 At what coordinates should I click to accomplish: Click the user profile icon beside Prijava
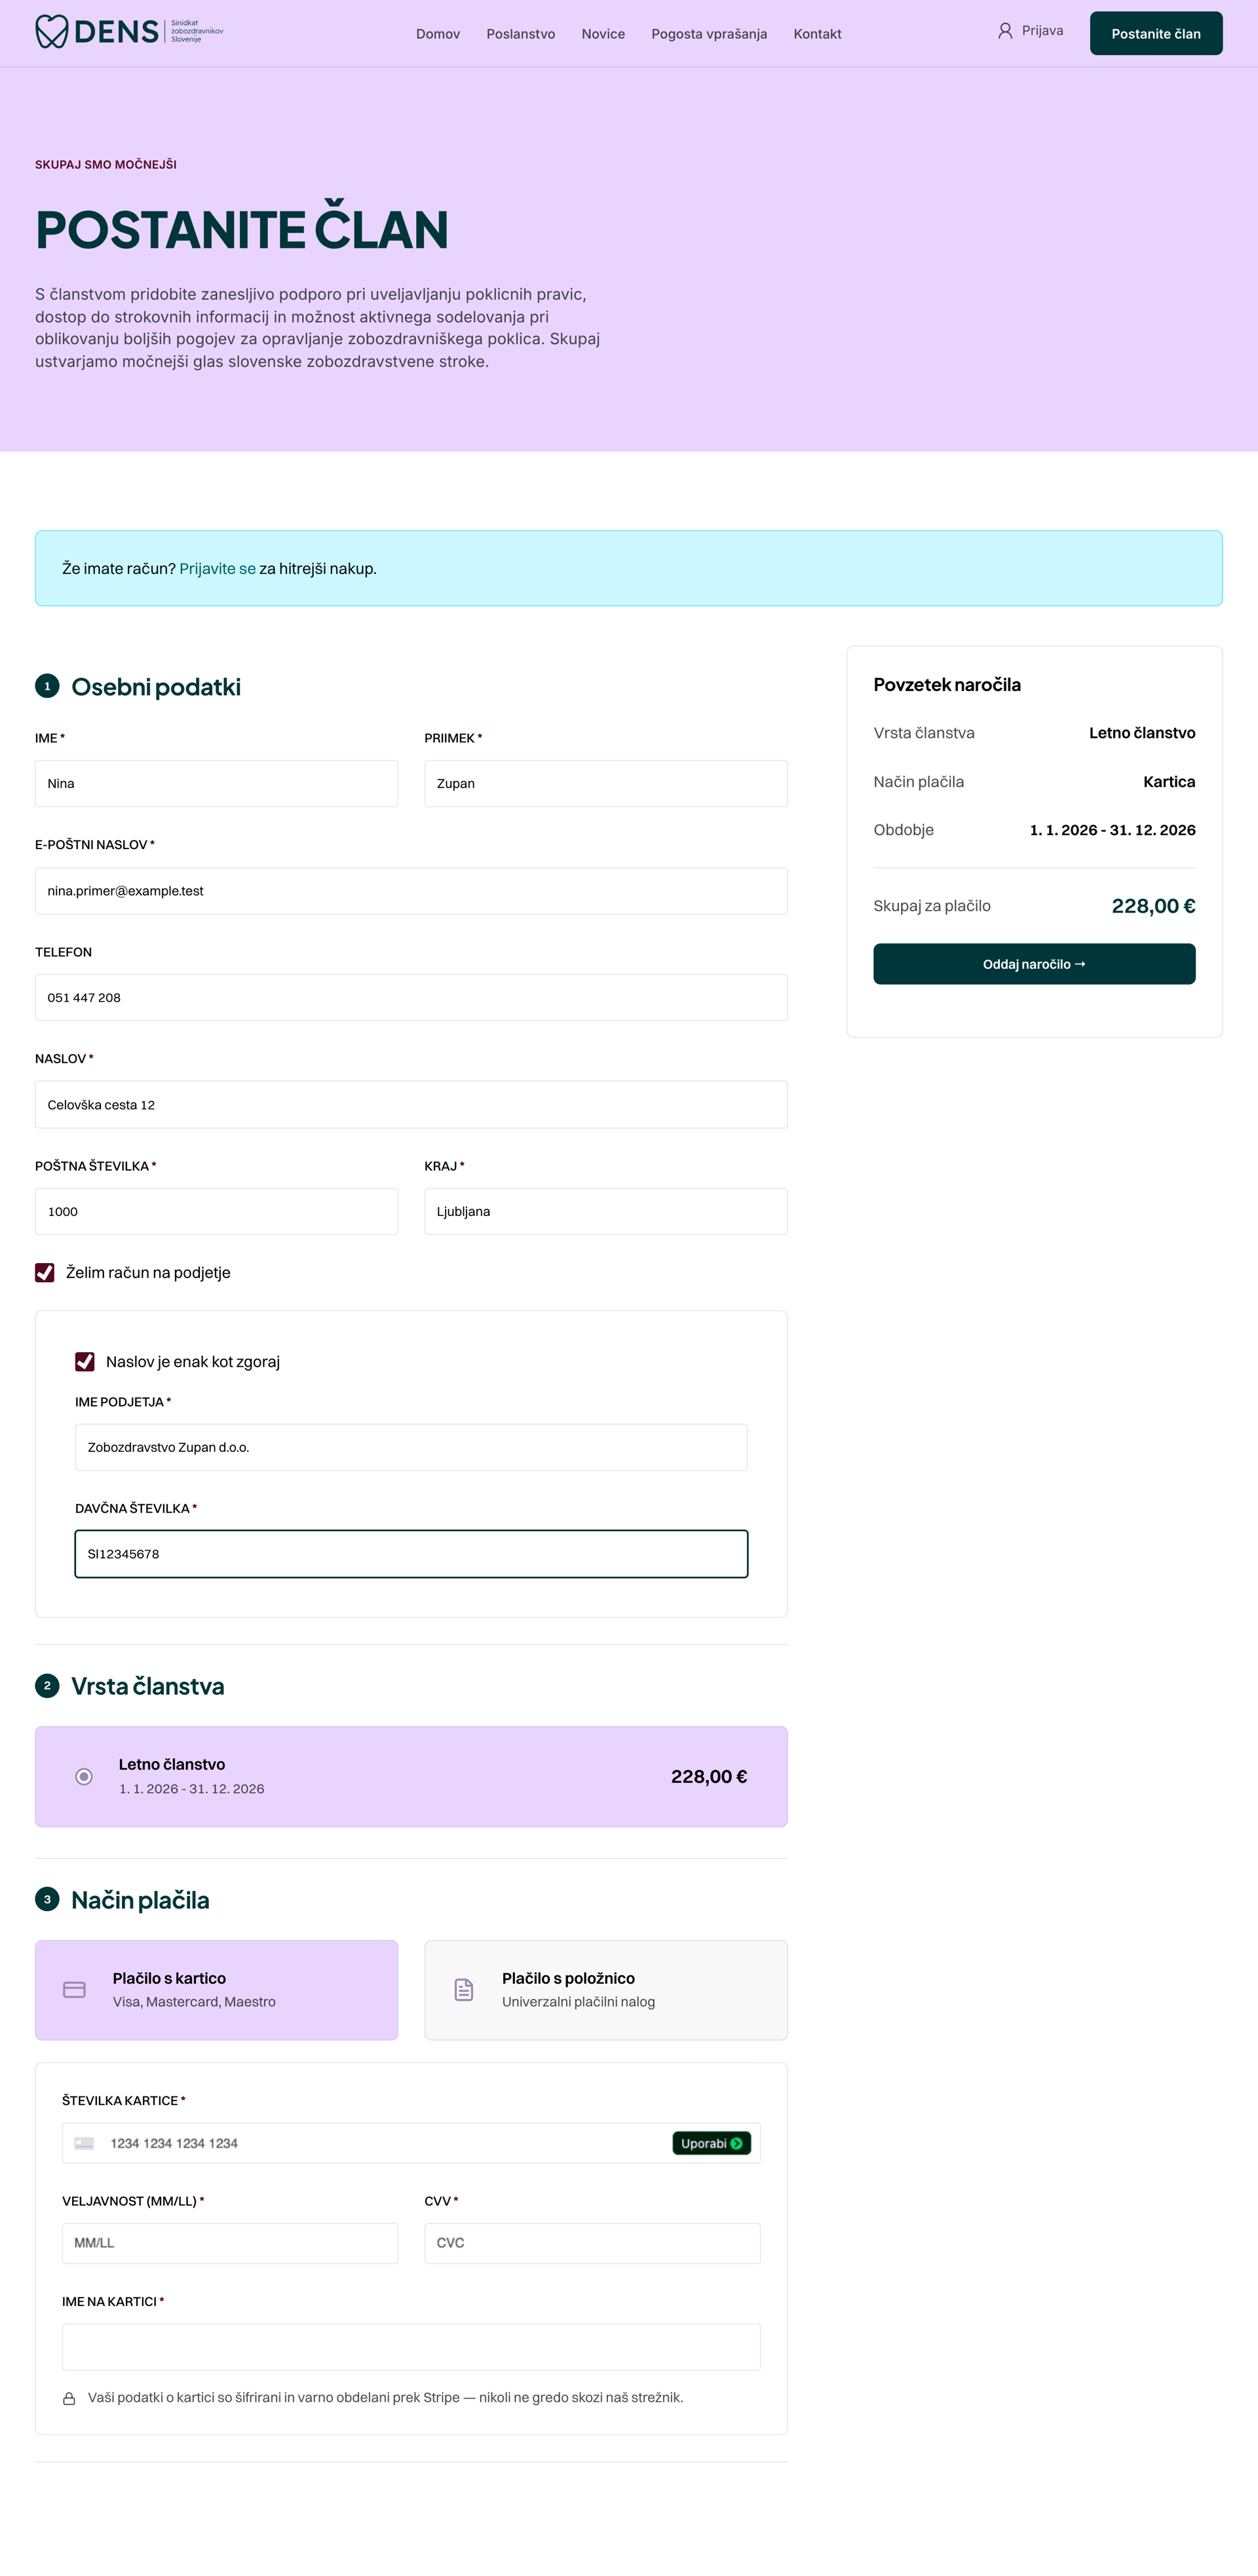[1005, 31]
